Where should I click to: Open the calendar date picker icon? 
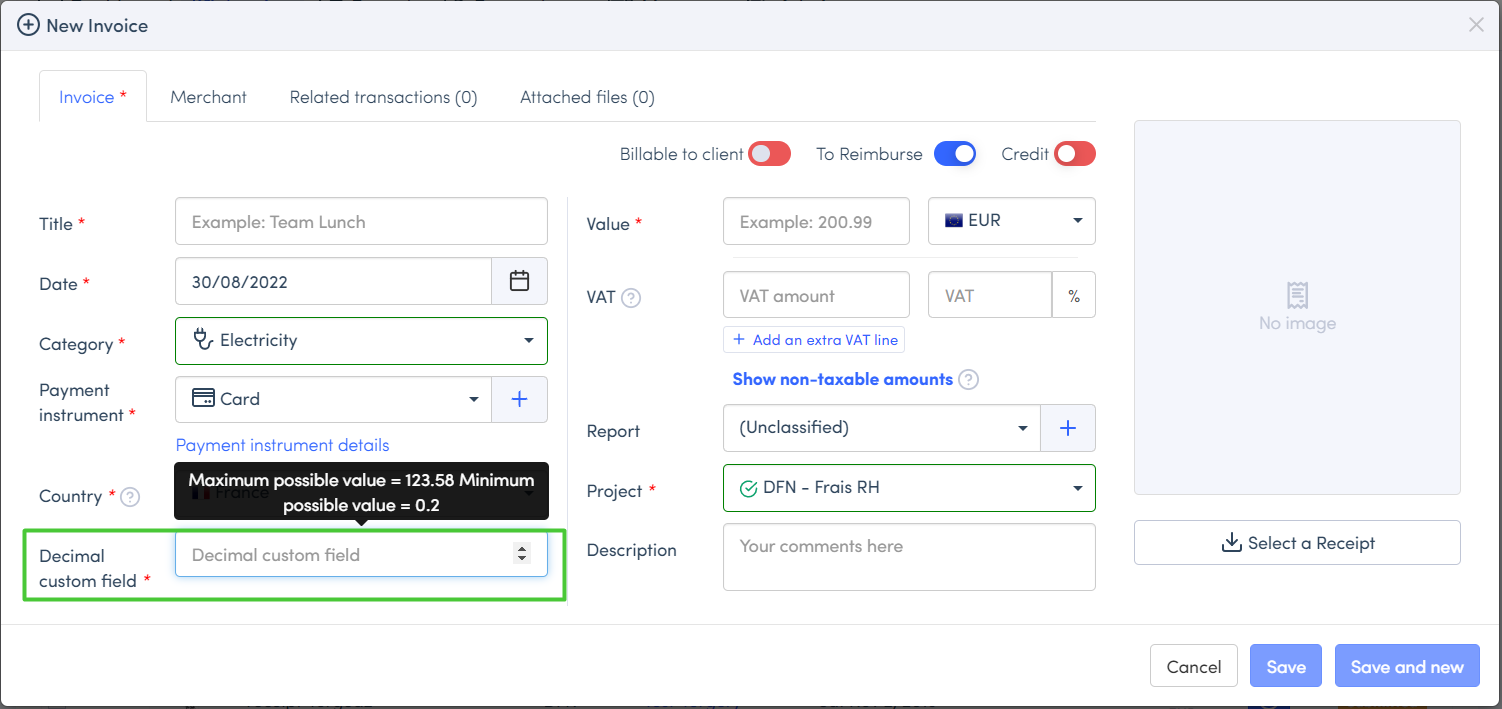(519, 281)
